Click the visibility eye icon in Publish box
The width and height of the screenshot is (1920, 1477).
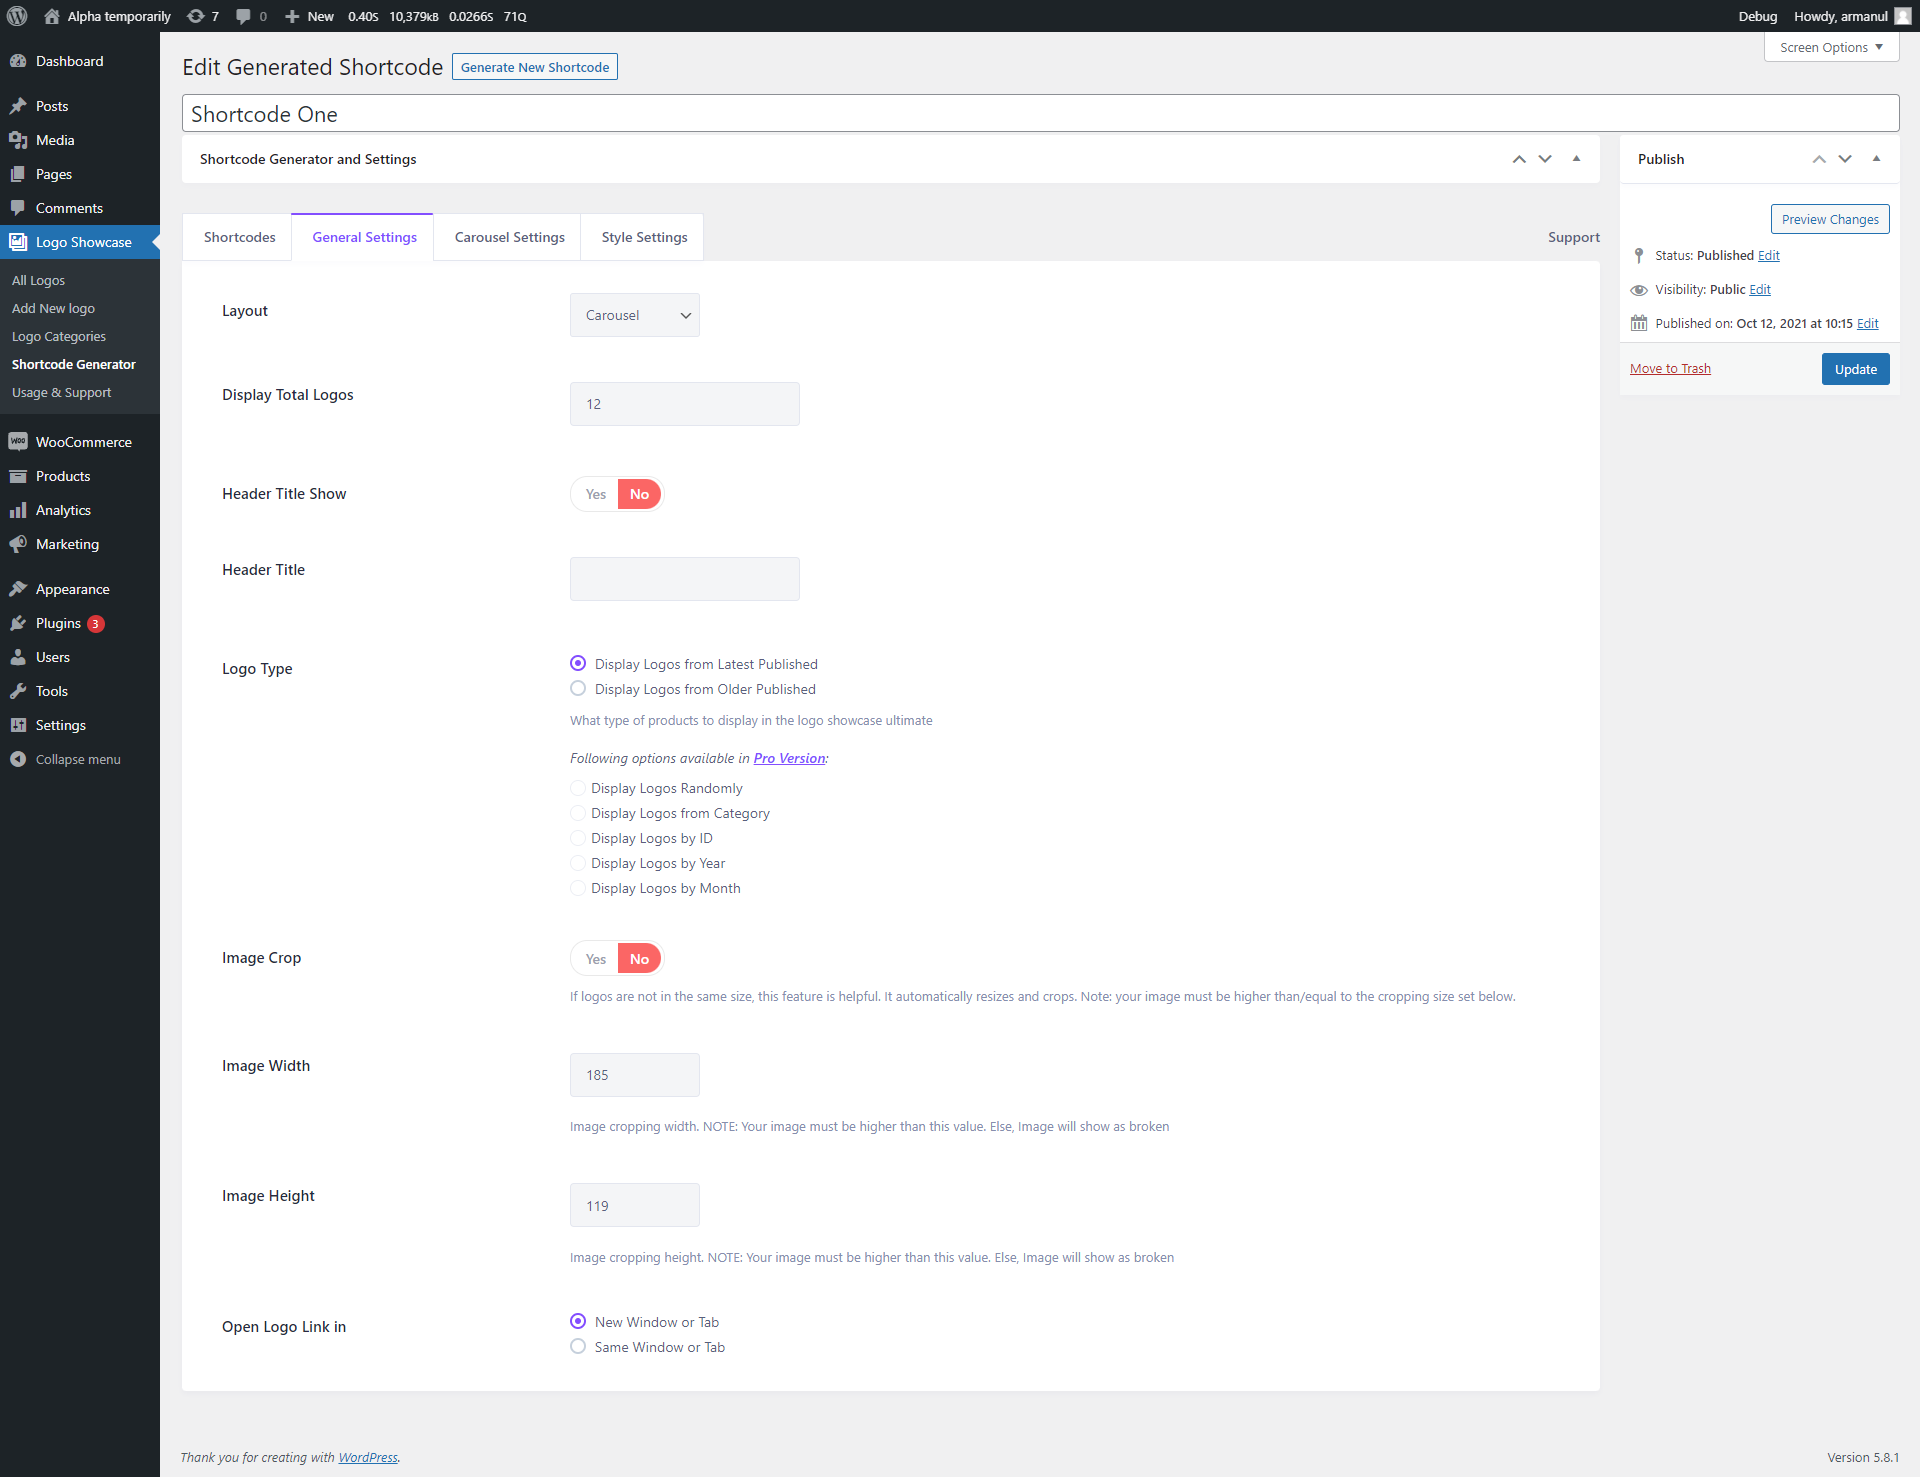1638,290
